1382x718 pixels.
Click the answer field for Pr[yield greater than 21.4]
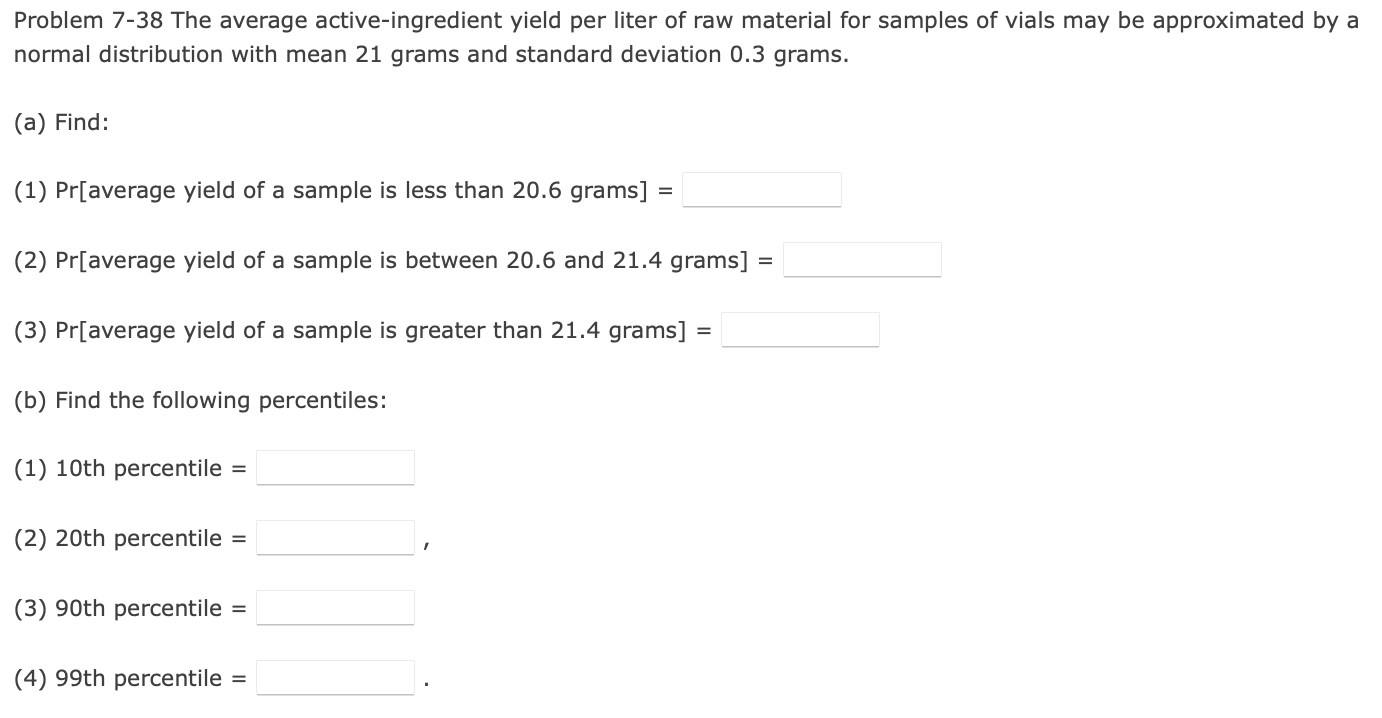(799, 329)
